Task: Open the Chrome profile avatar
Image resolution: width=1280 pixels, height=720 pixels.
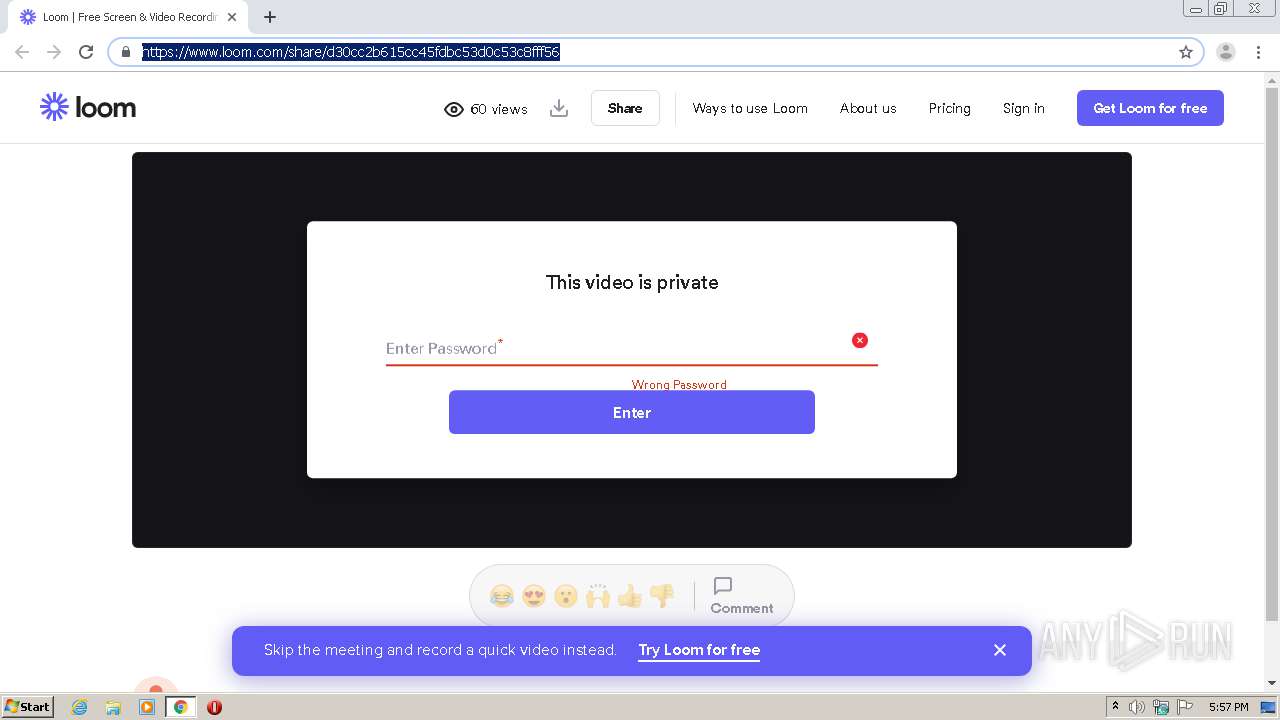Action: (x=1226, y=52)
